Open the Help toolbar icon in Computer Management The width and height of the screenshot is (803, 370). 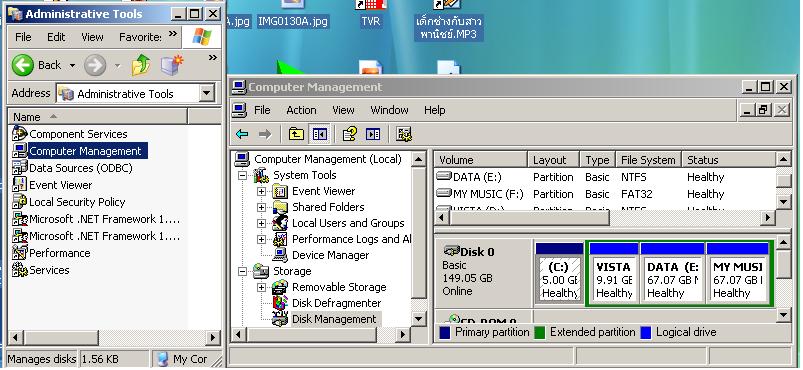[x=350, y=134]
